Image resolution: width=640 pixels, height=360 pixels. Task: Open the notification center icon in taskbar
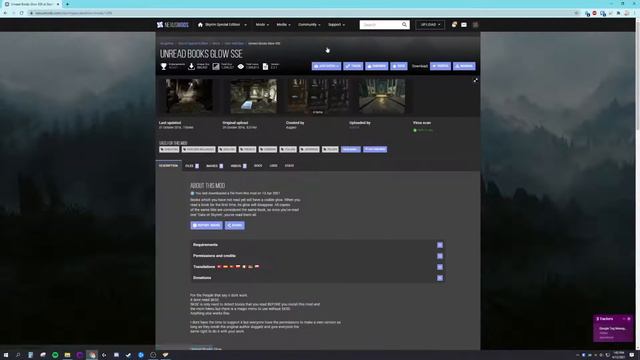point(632,355)
